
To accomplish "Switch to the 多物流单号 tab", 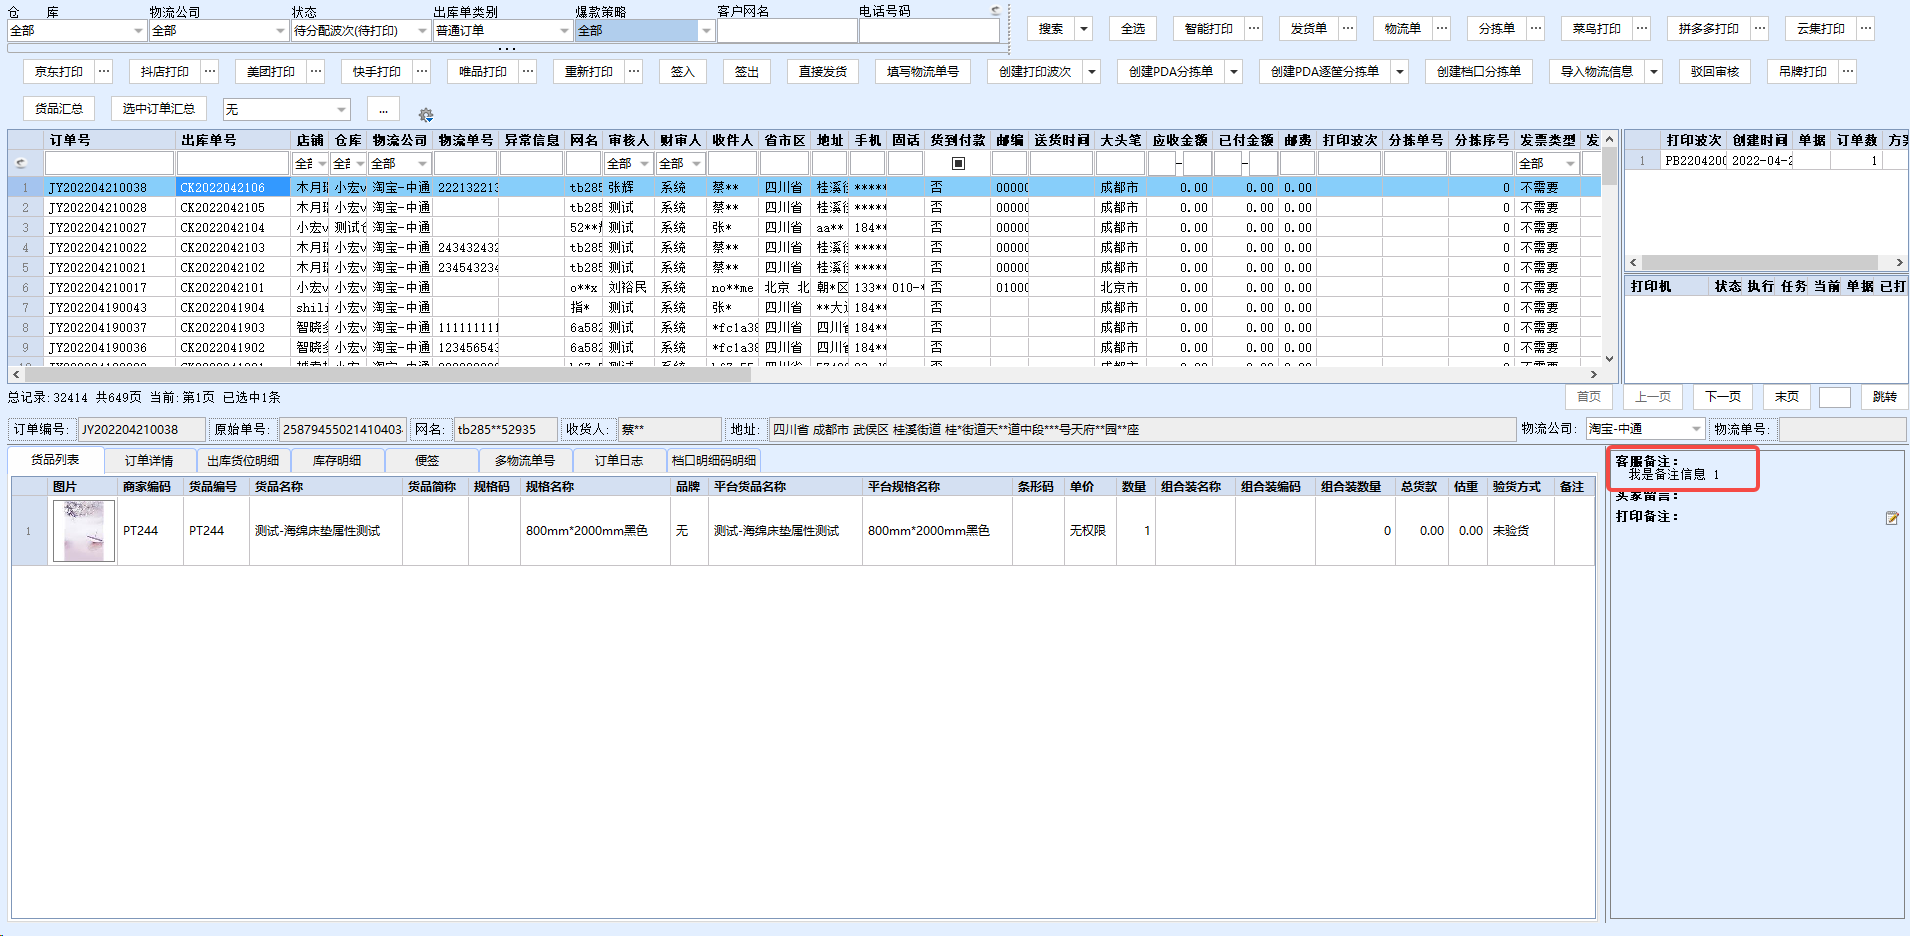I will click(524, 461).
